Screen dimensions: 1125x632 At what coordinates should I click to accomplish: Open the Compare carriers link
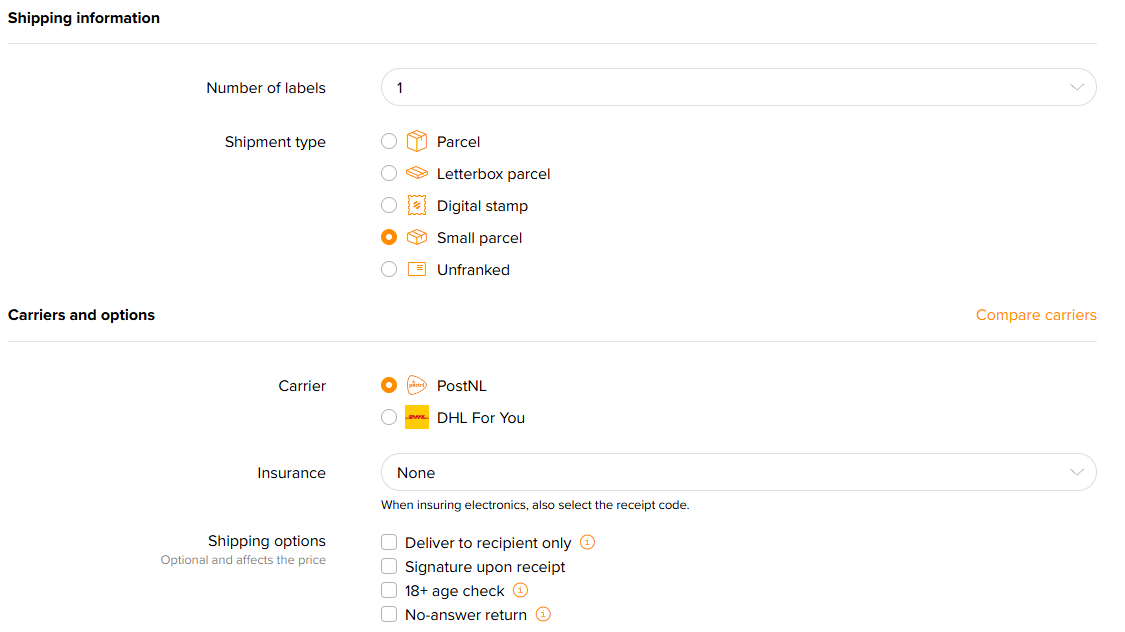click(1036, 315)
